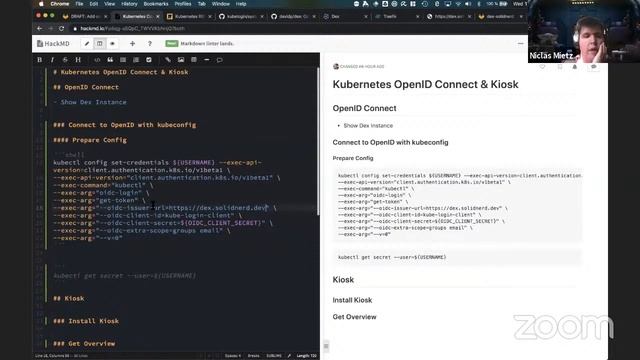
Task: Click the volume icon in macOS menu bar
Action: click(x=468, y=4)
